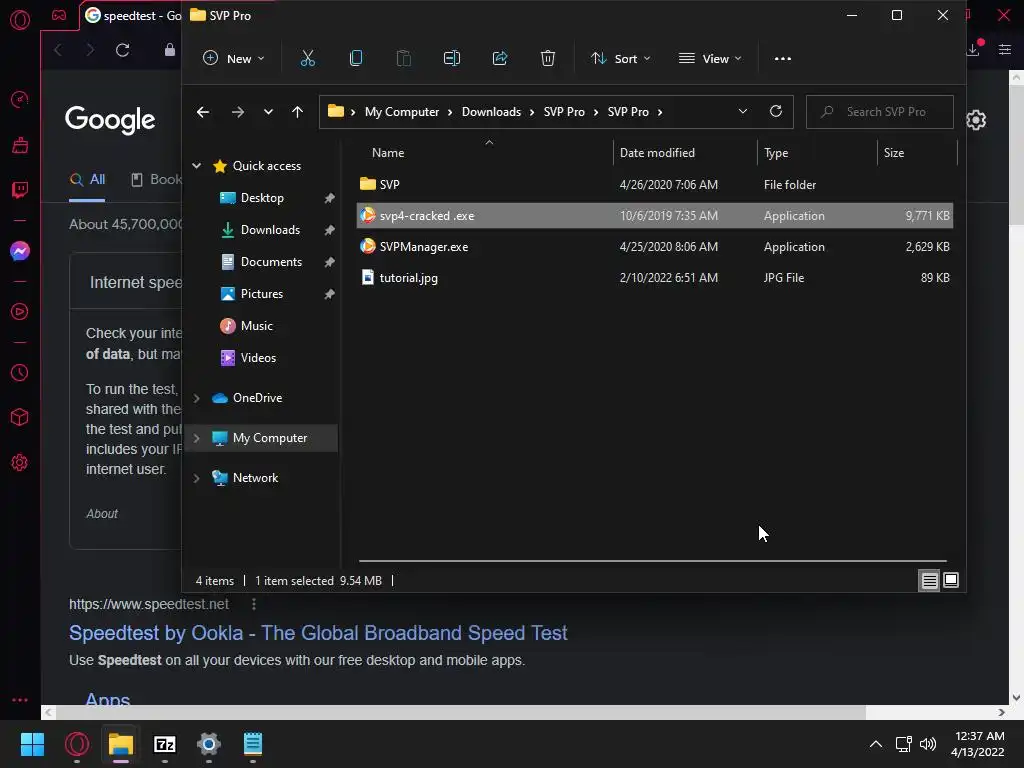The width and height of the screenshot is (1024, 768).
Task: Delete selected file with trash icon
Action: (x=548, y=59)
